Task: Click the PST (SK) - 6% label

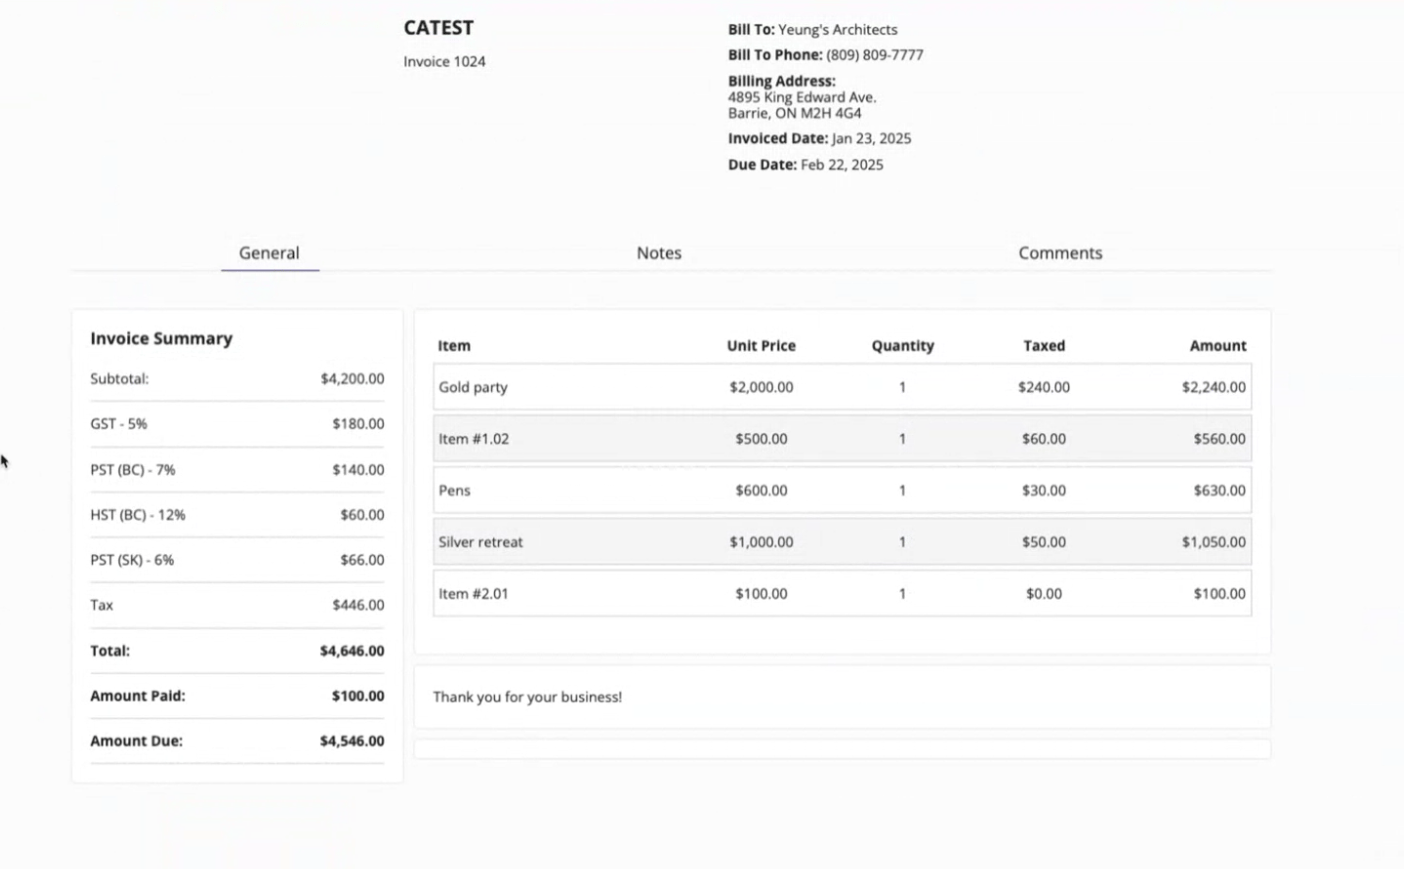Action: pyautogui.click(x=132, y=560)
